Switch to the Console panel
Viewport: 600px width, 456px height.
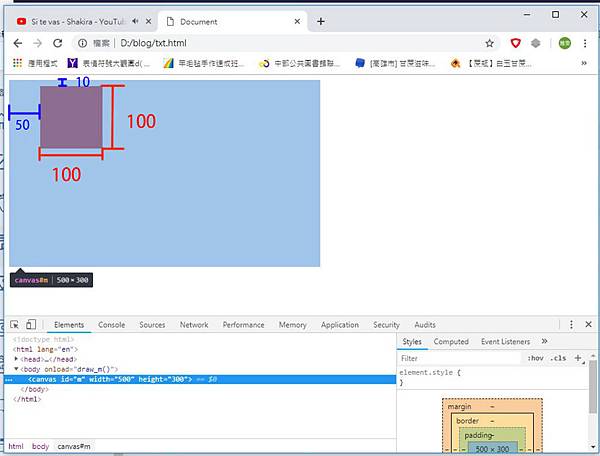pos(111,325)
